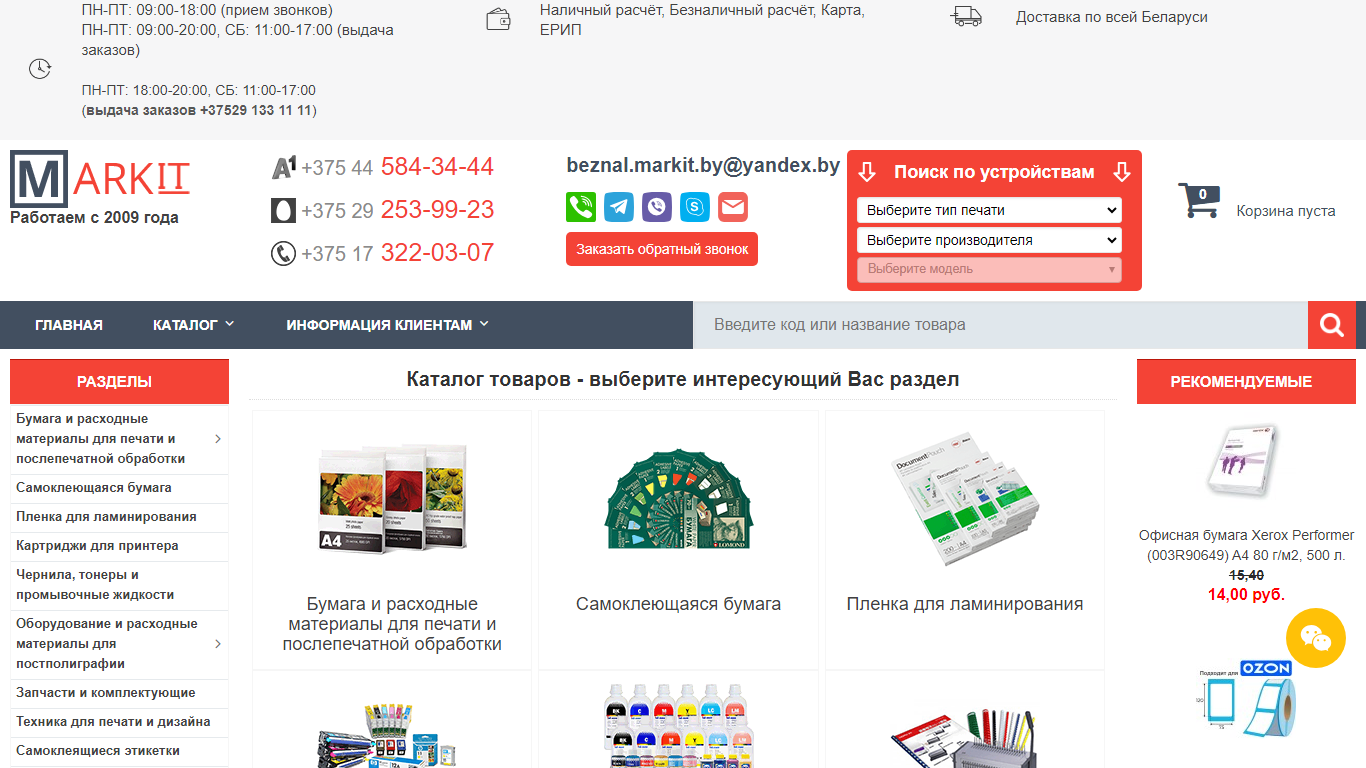Open the Telegram contact icon

619,207
